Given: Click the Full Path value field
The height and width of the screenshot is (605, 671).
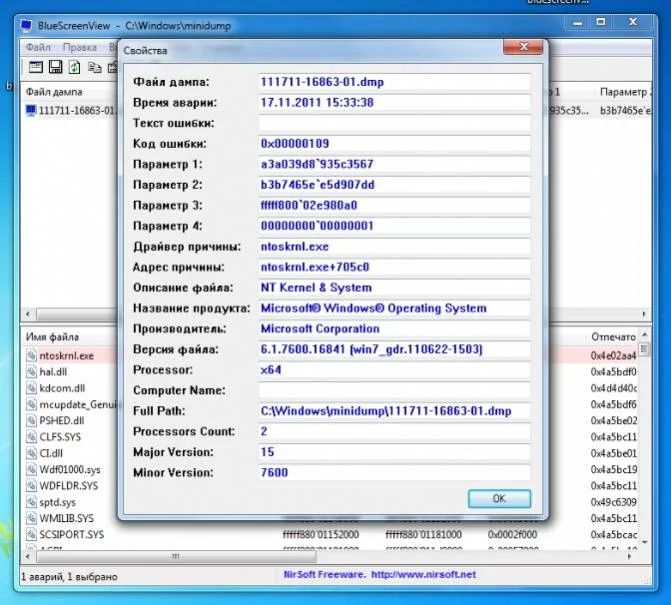Looking at the screenshot, I should (395, 411).
